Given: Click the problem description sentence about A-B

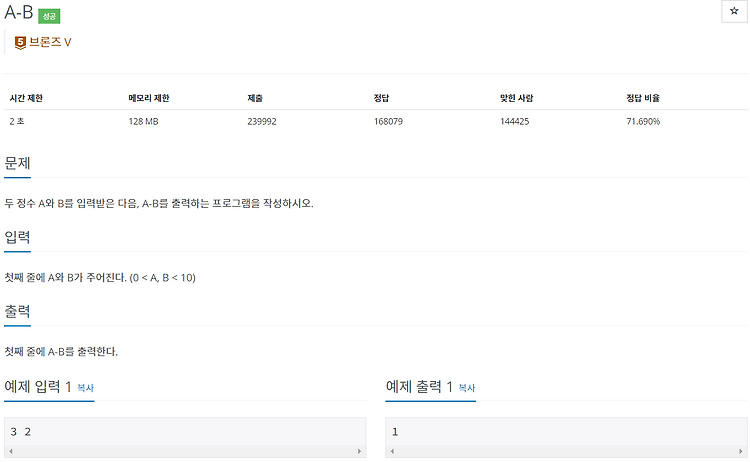Looking at the screenshot, I should 159,203.
